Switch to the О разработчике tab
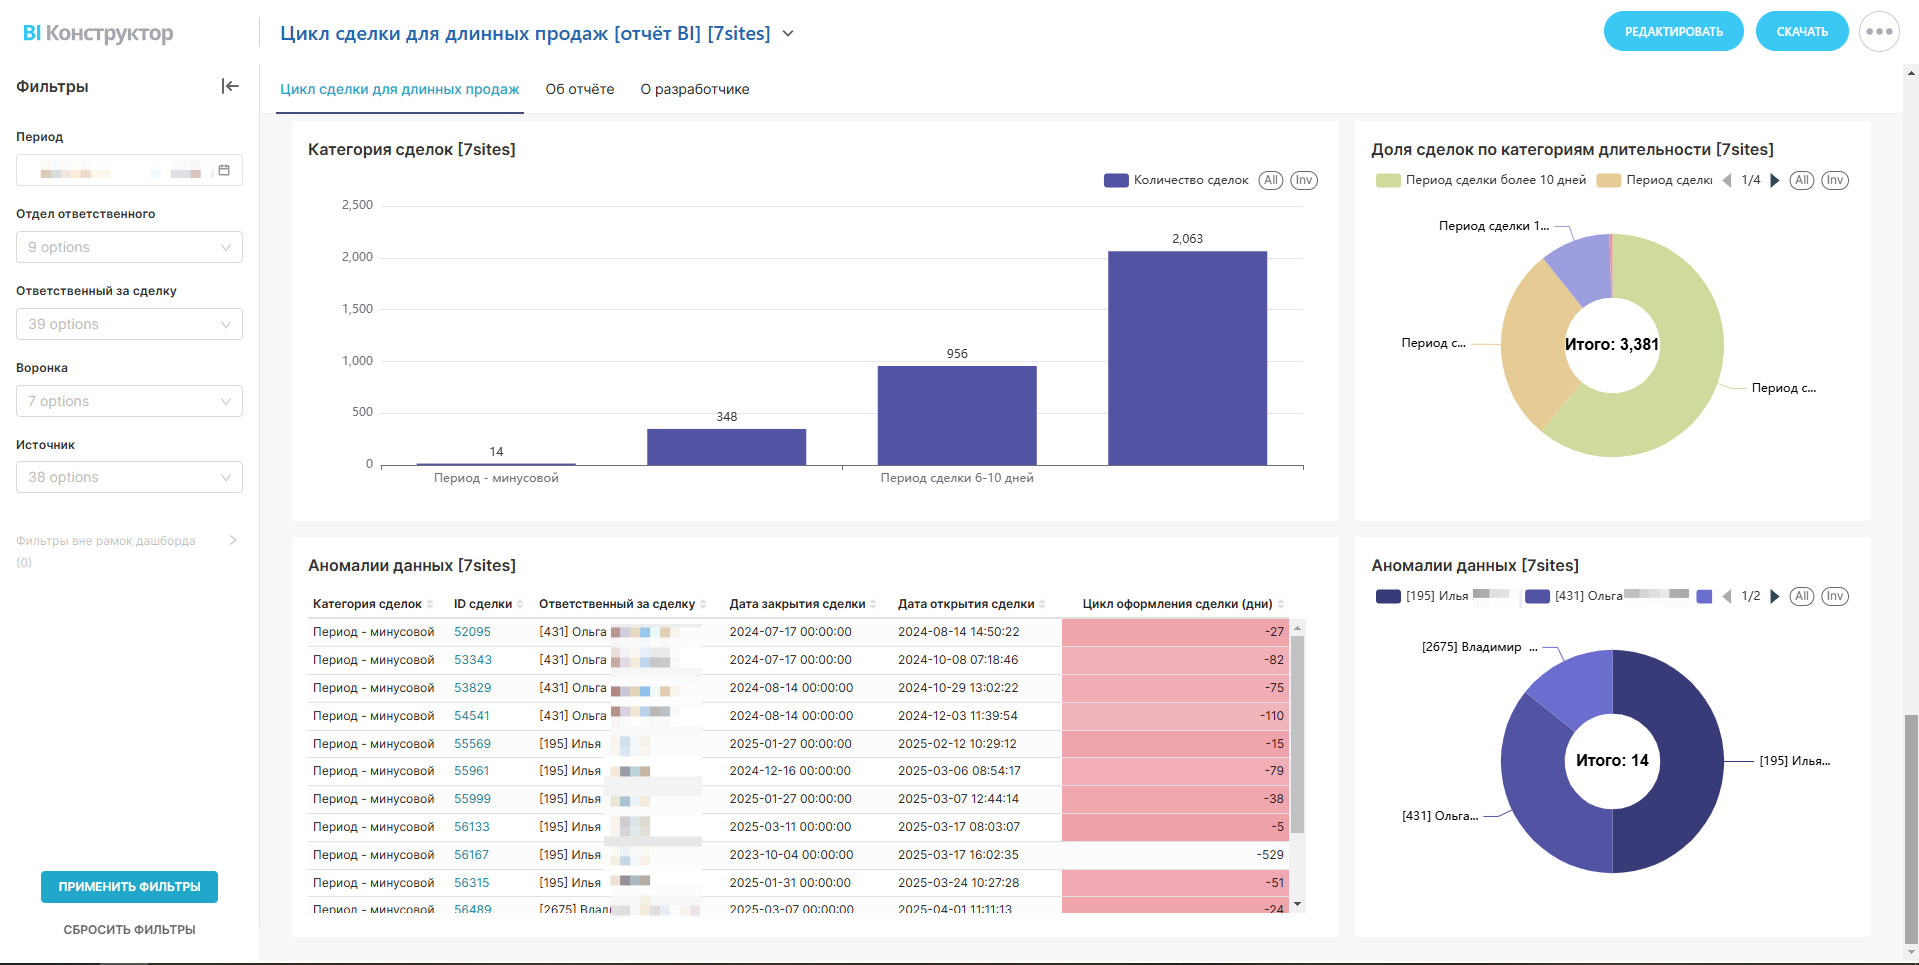Viewport: 1919px width, 965px height. click(x=694, y=90)
